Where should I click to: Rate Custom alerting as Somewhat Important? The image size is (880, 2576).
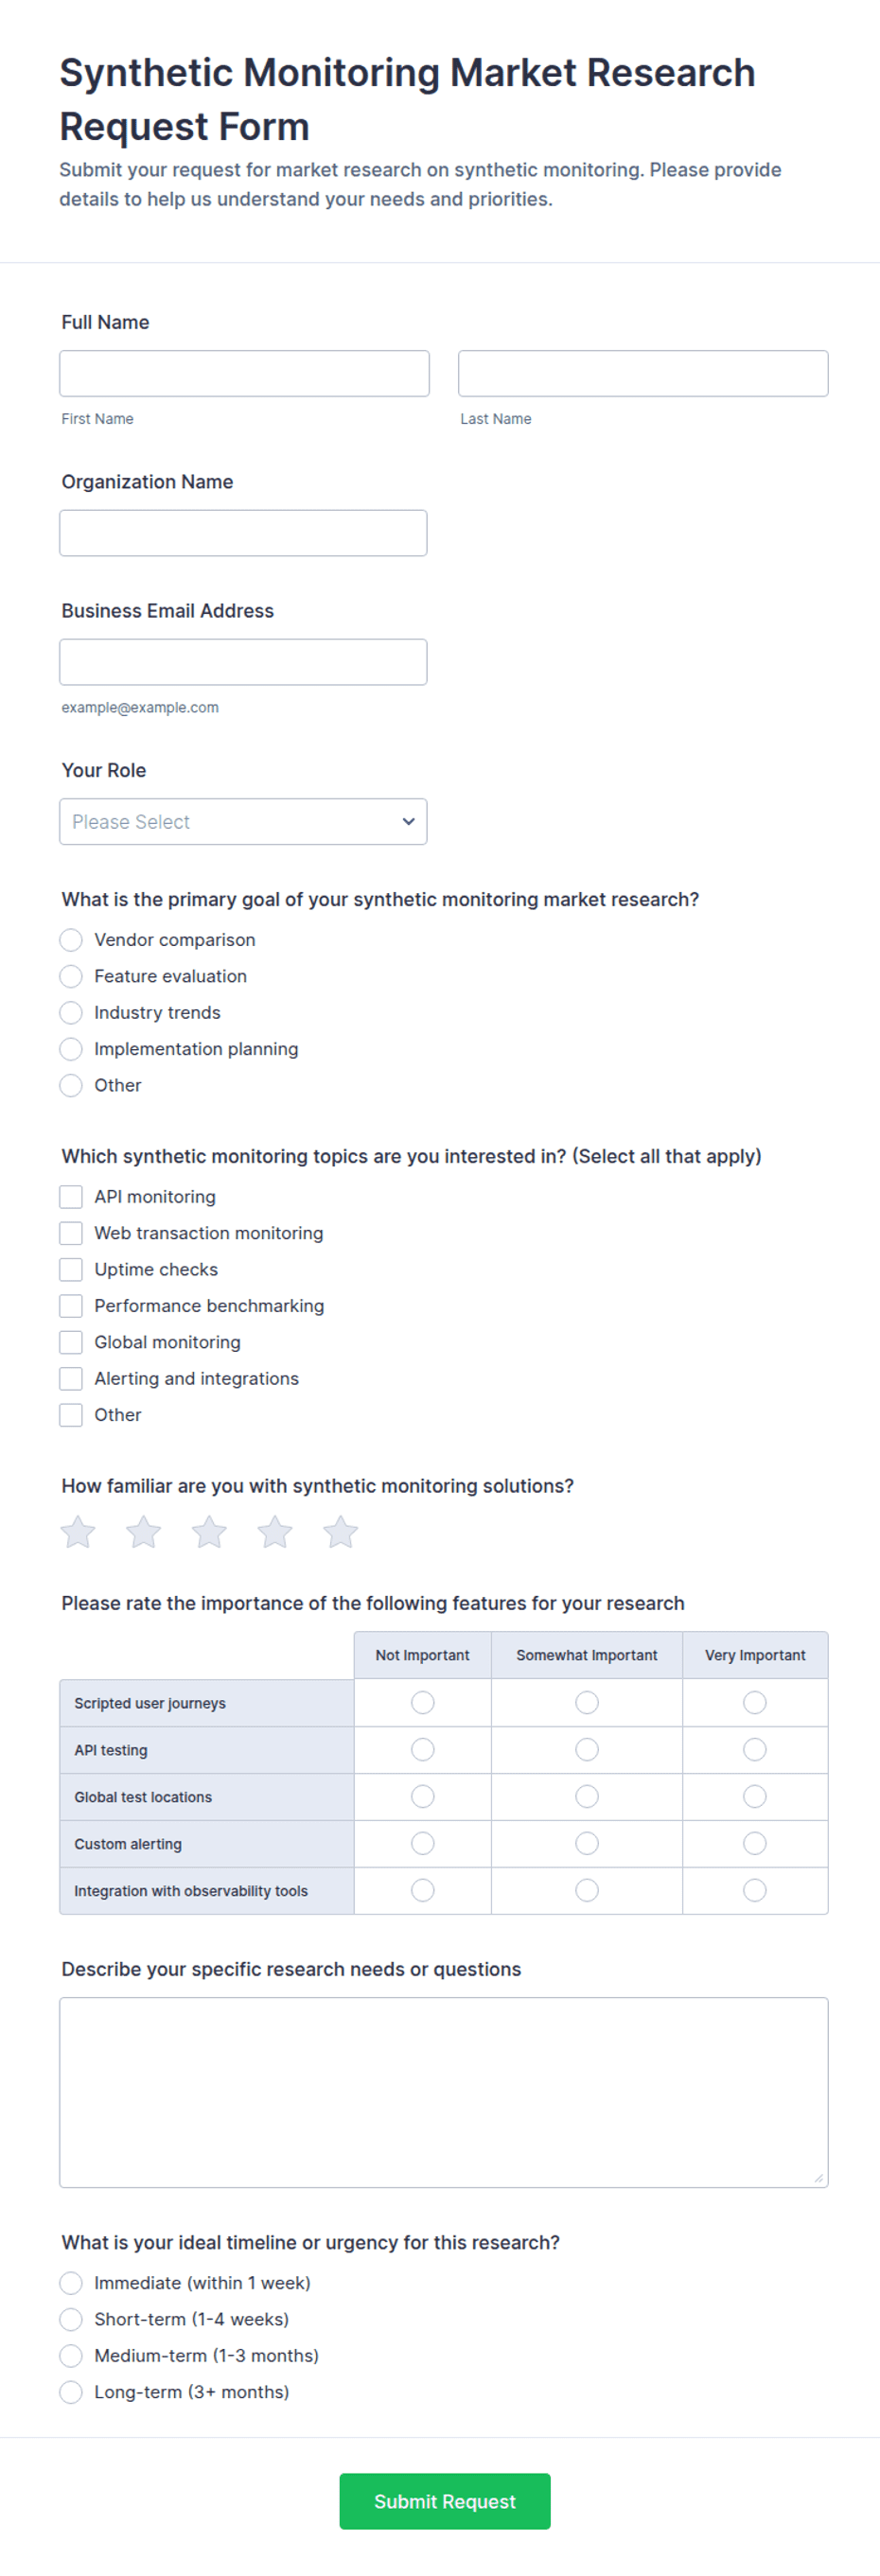[587, 1843]
